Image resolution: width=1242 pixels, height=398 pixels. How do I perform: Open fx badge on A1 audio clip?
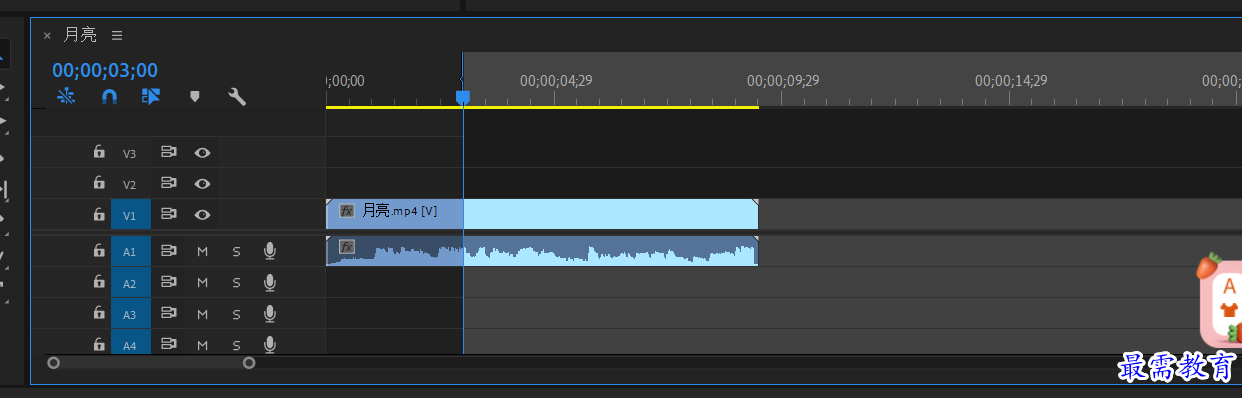point(347,247)
